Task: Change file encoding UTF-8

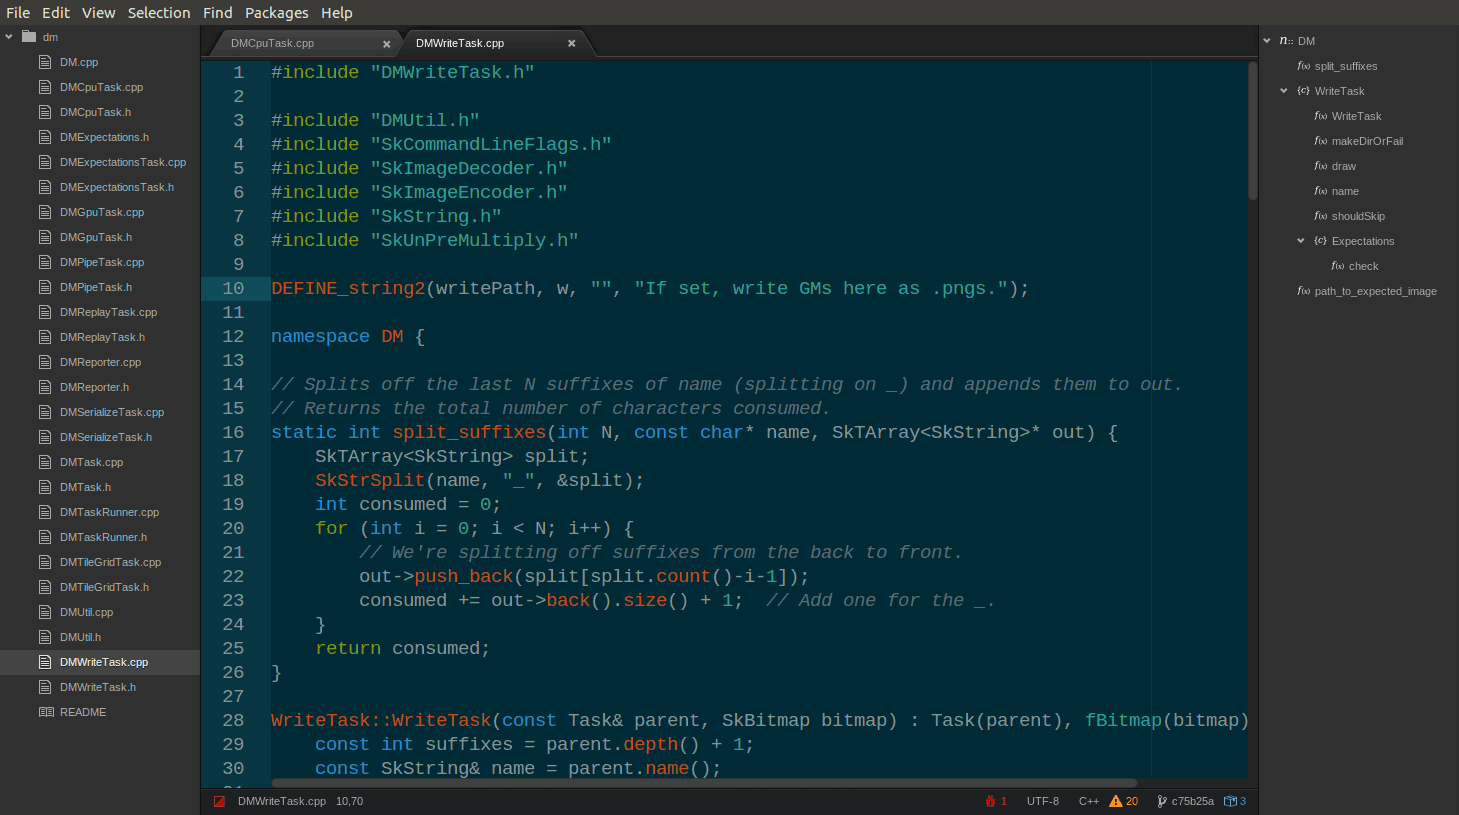Action: (1042, 801)
